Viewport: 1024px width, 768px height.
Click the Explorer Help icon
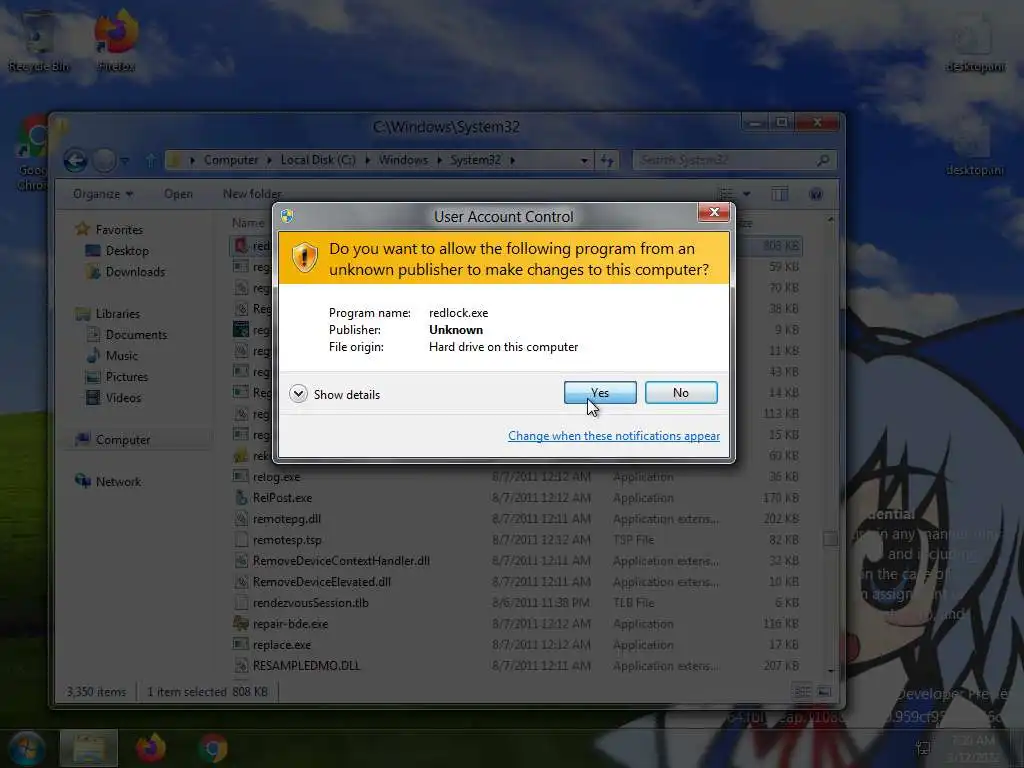816,194
